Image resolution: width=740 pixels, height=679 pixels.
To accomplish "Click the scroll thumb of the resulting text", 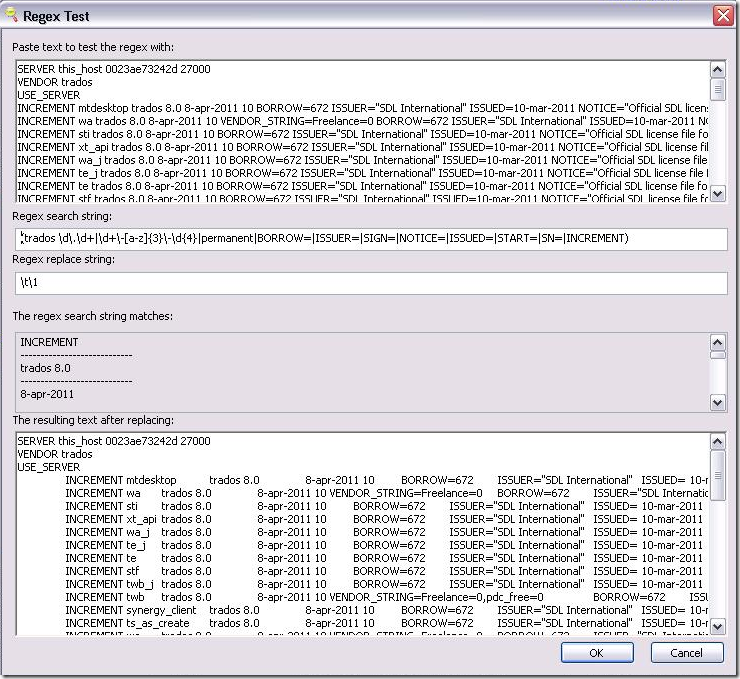I will 718,475.
